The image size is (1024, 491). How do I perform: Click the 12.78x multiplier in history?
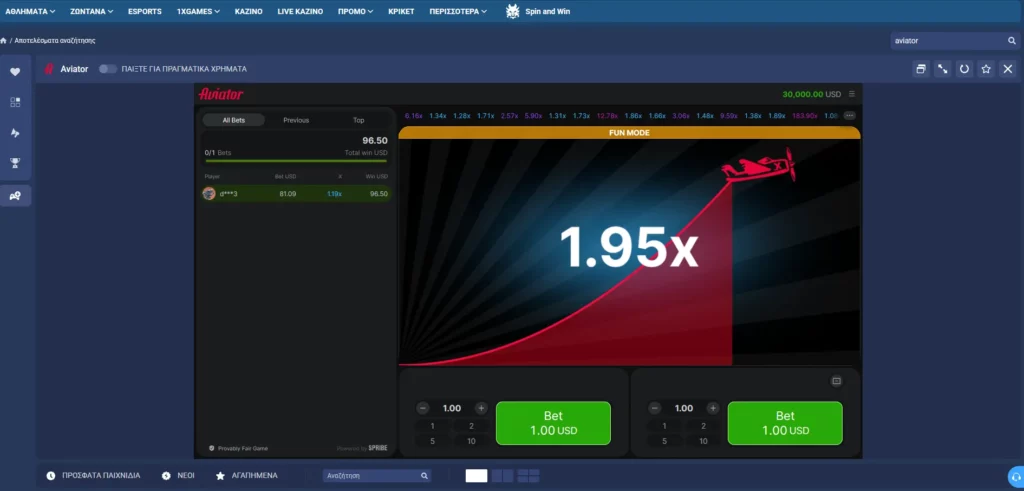[607, 116]
